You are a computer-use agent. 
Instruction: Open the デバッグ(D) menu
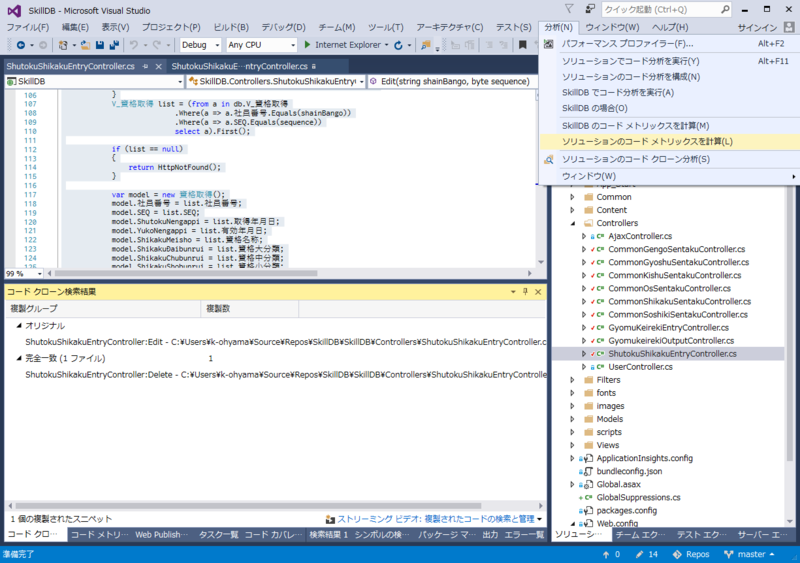pyautogui.click(x=283, y=27)
